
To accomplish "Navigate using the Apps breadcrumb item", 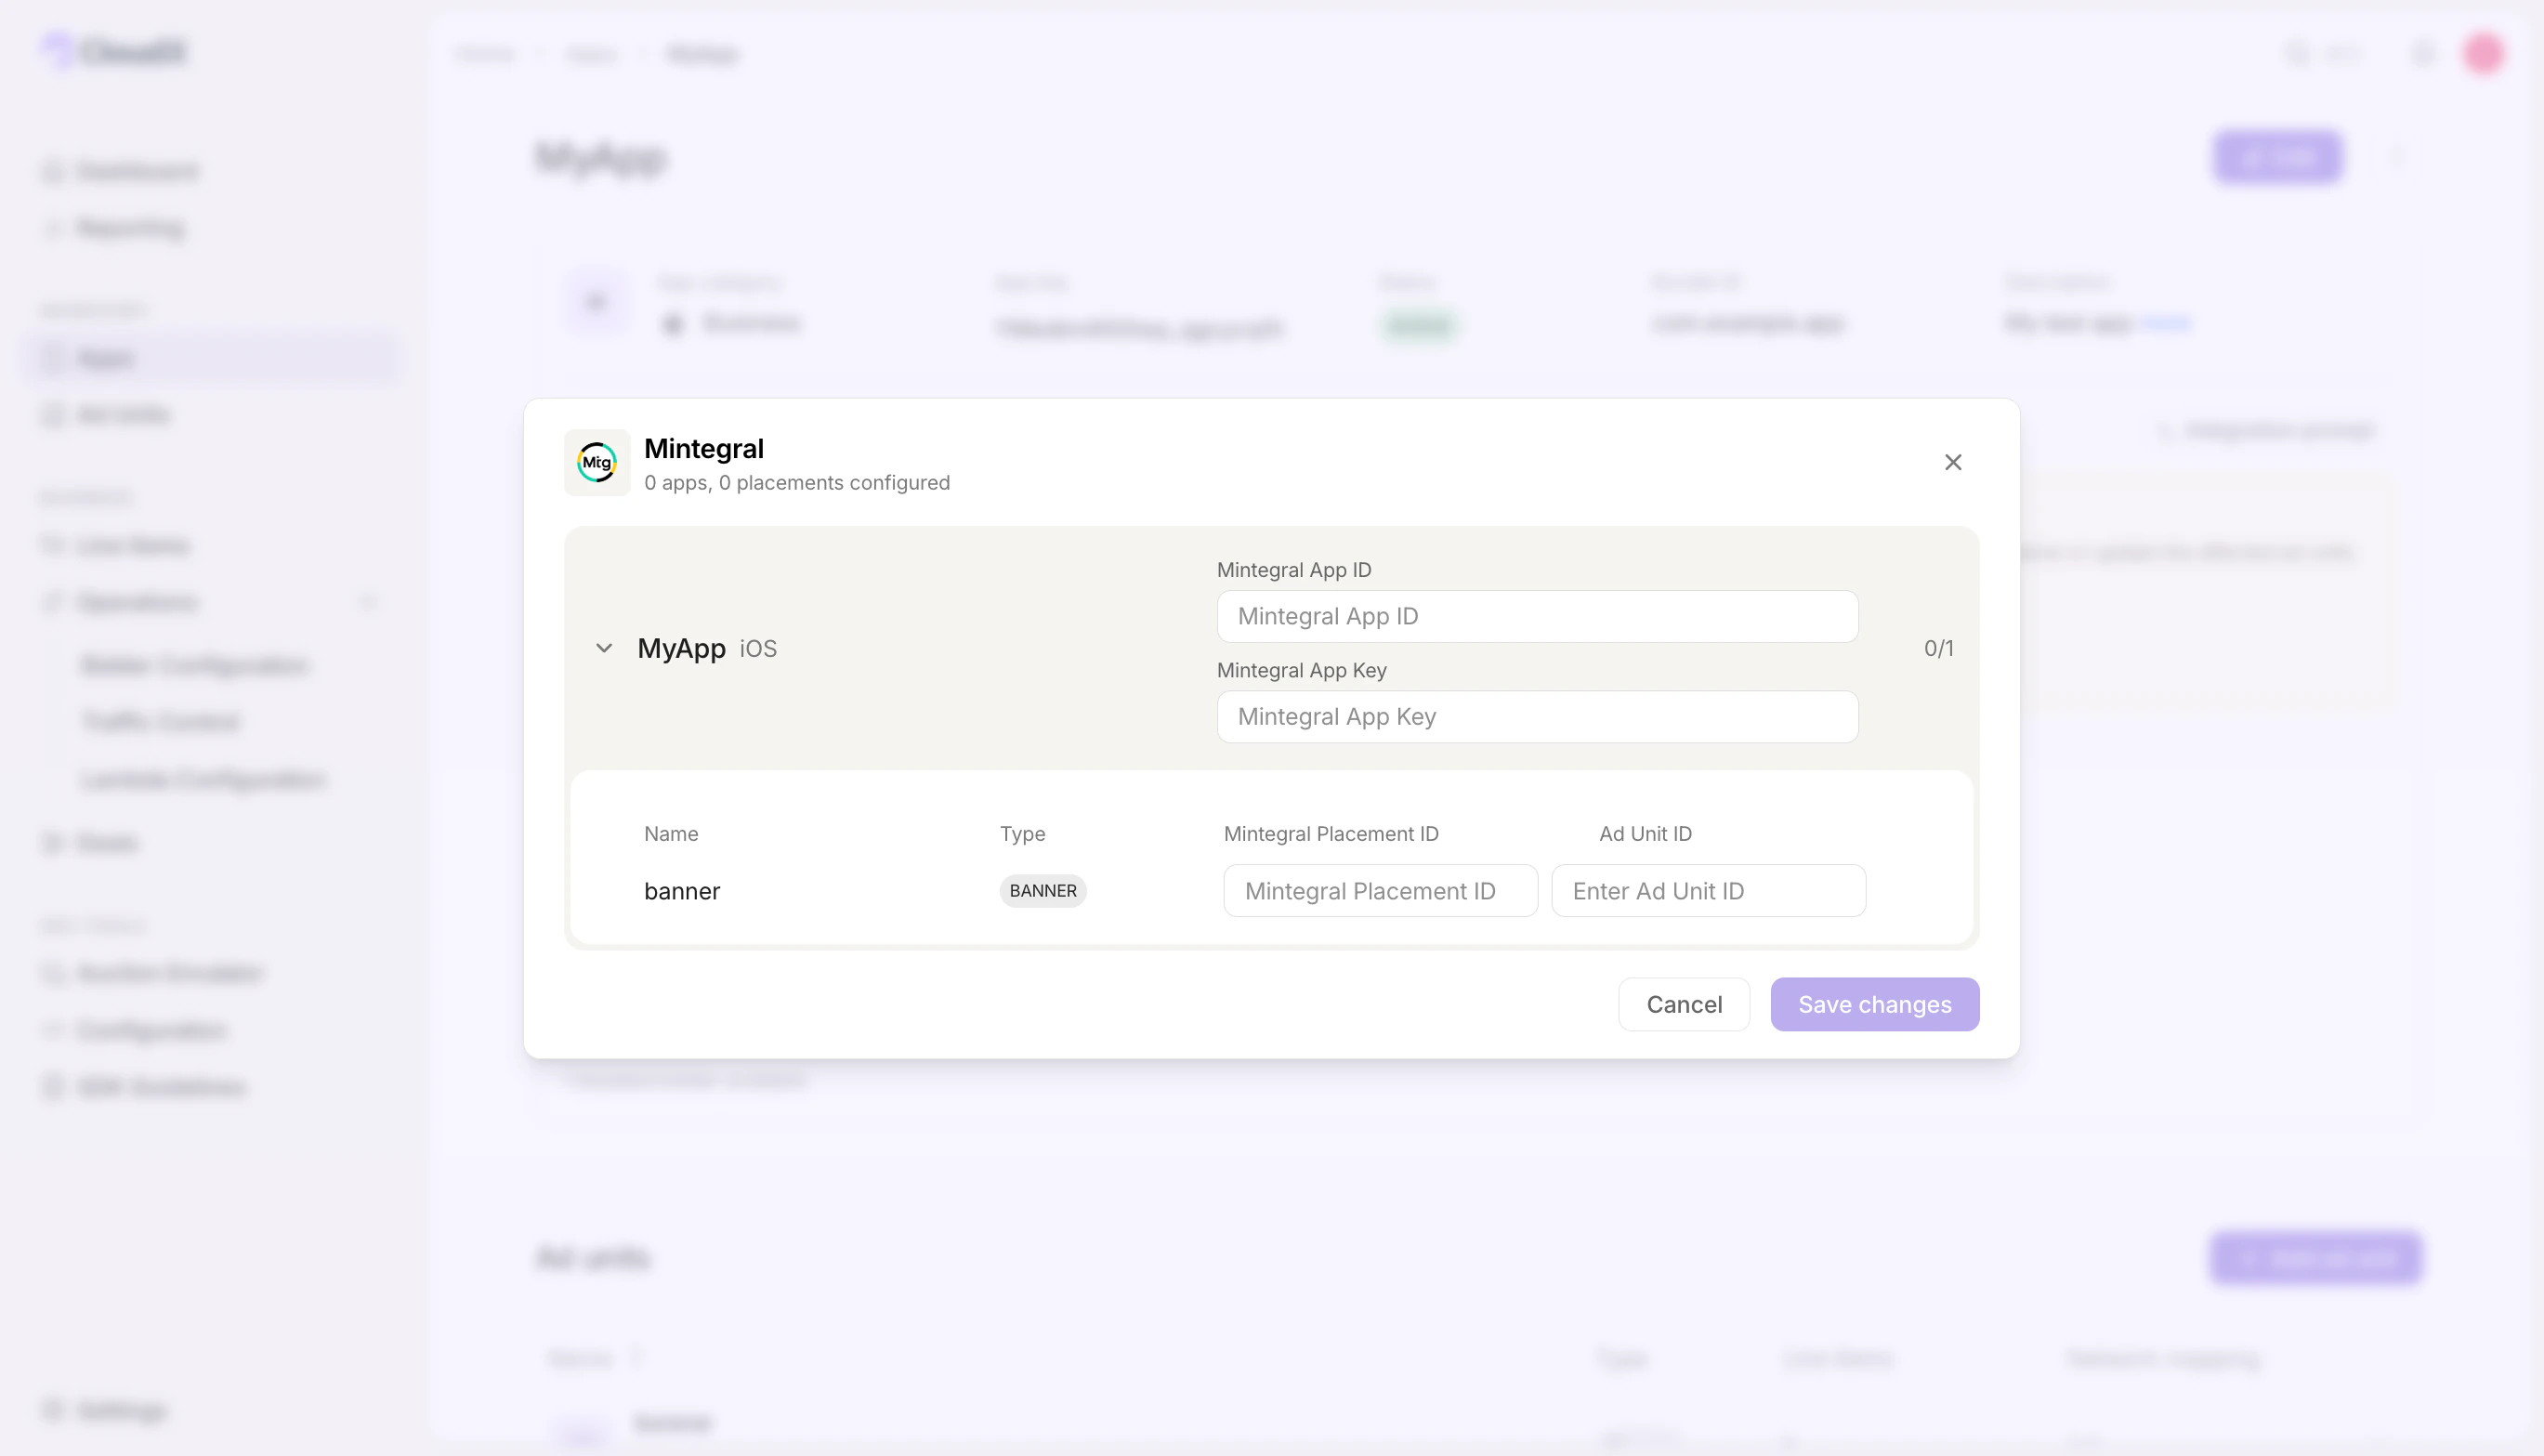I will coord(591,54).
